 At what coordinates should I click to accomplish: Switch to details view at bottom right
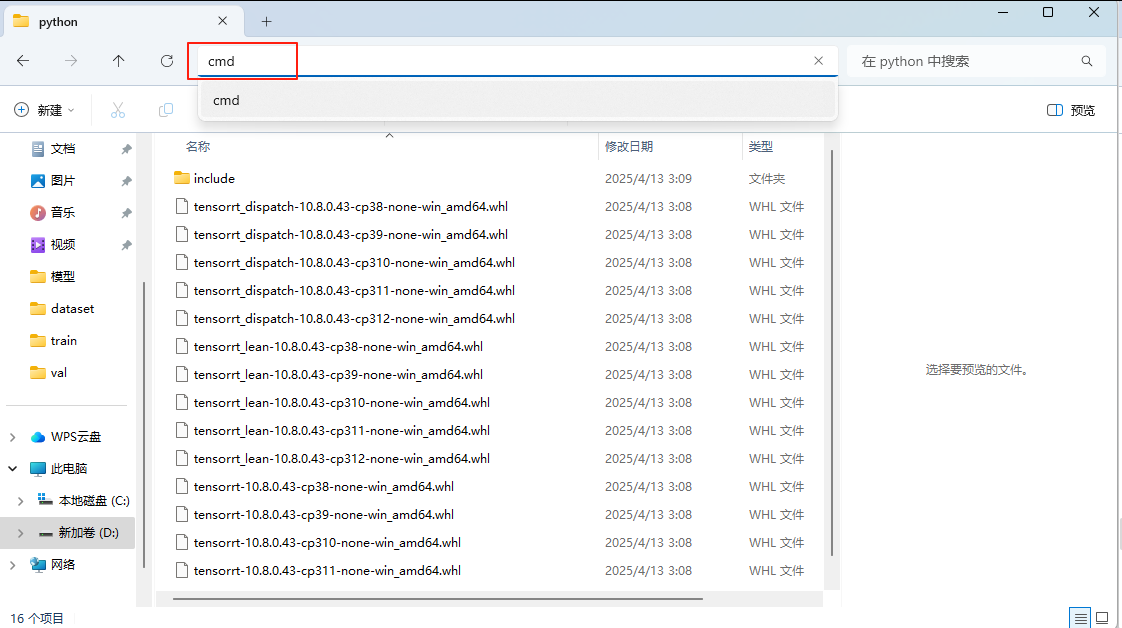click(x=1081, y=618)
